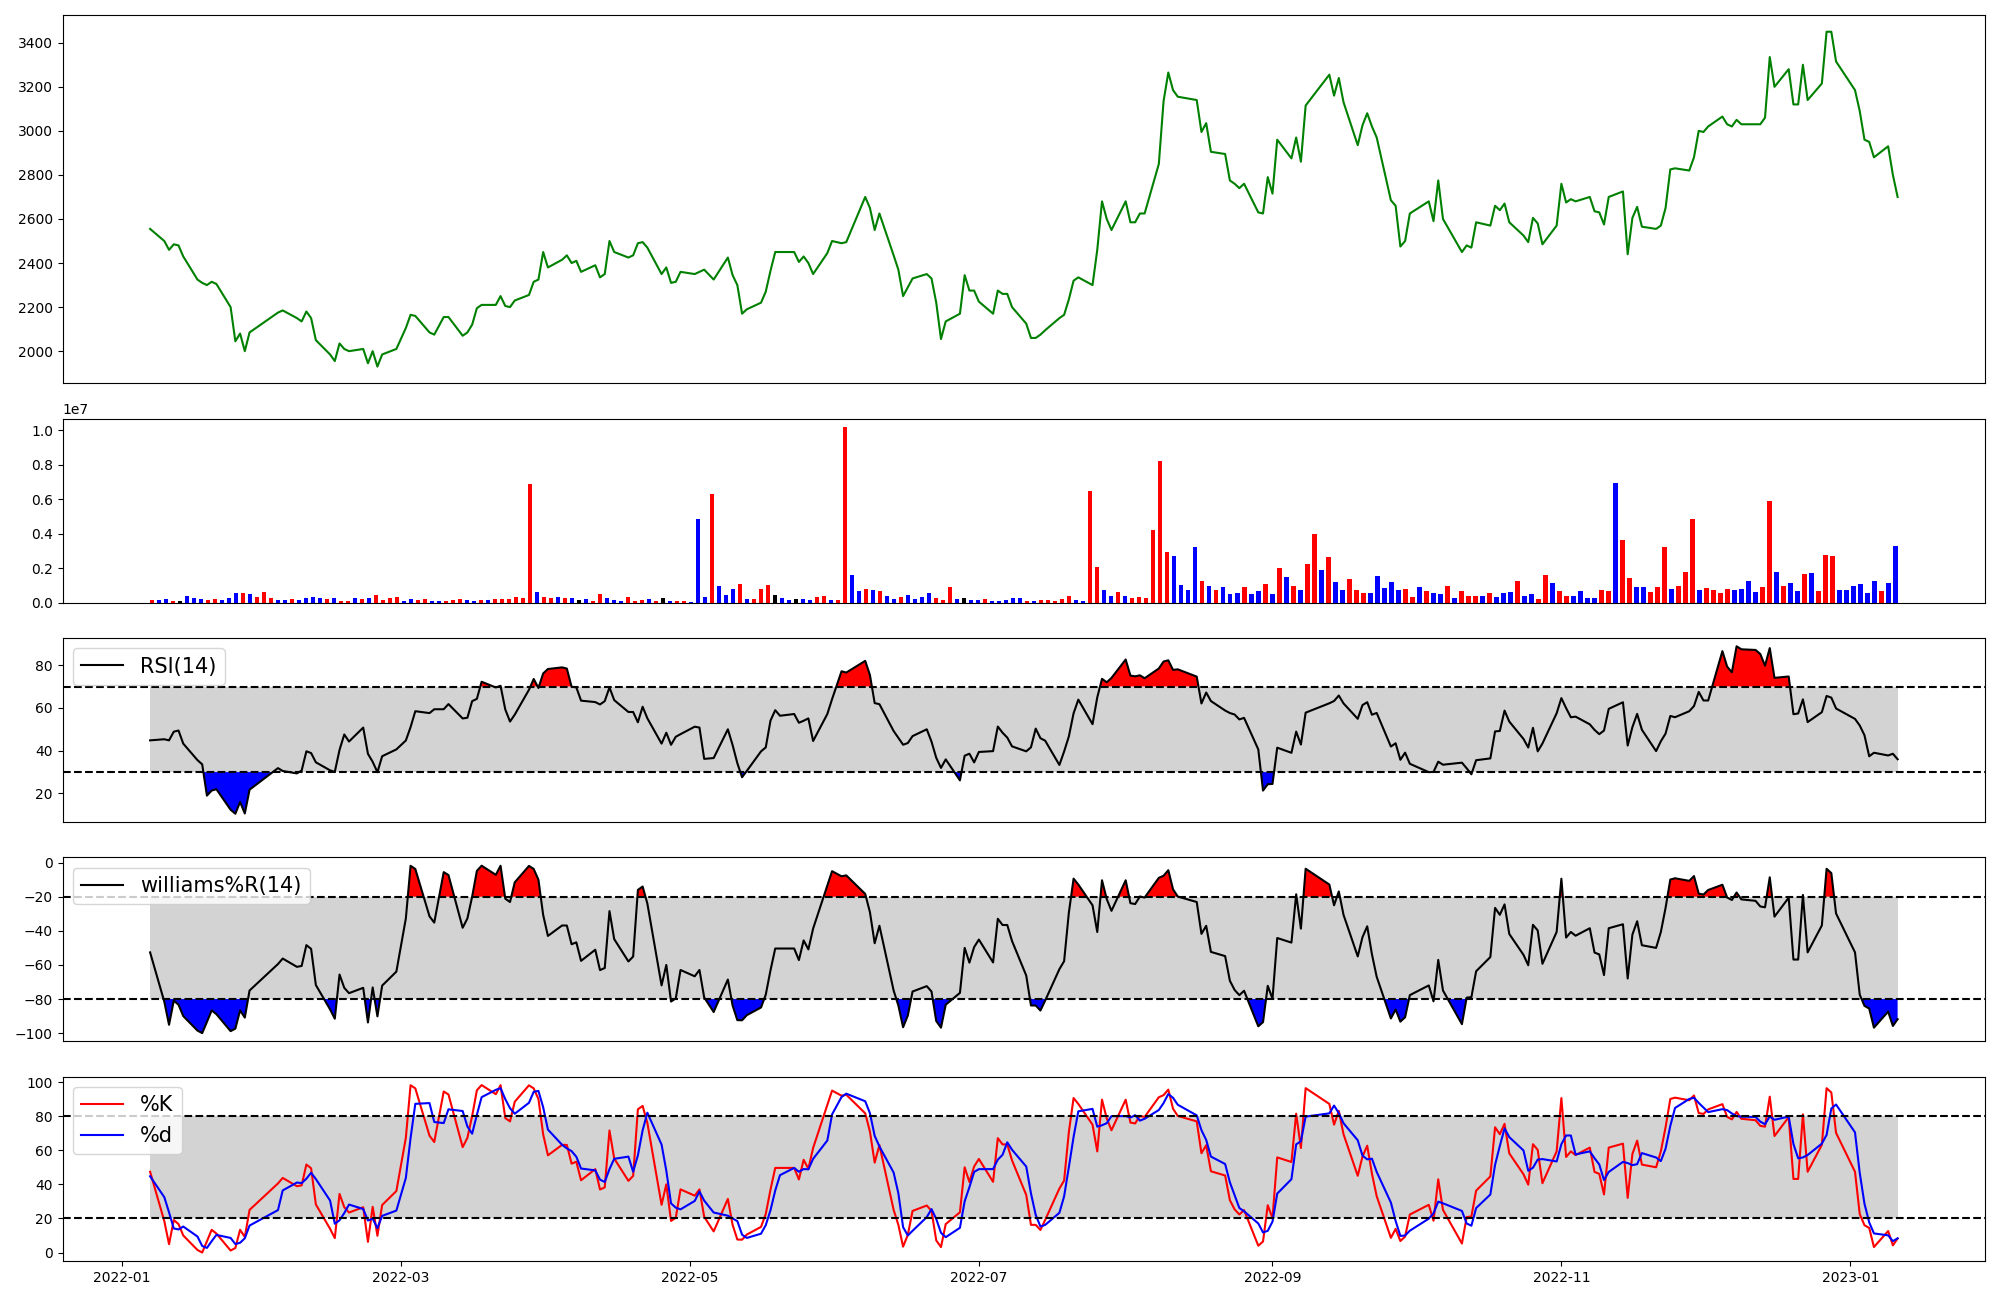Click the 2022-01 x-axis date label
2000x1300 pixels.
point(122,1277)
